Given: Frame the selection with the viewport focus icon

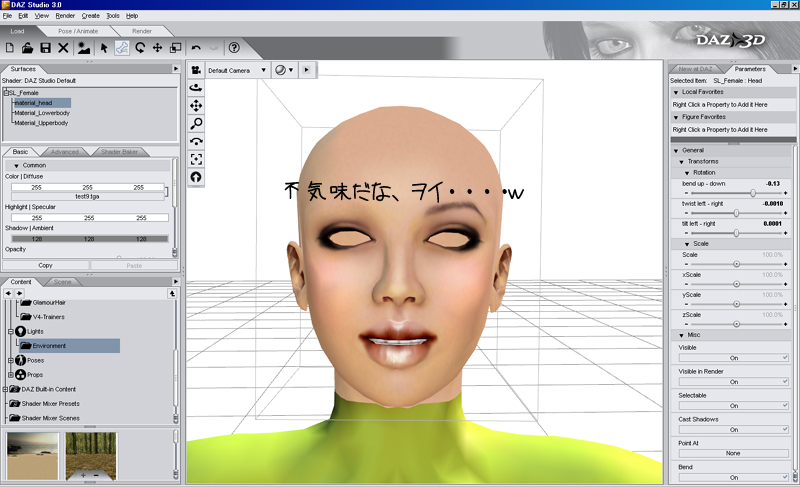Looking at the screenshot, I should pyautogui.click(x=196, y=159).
